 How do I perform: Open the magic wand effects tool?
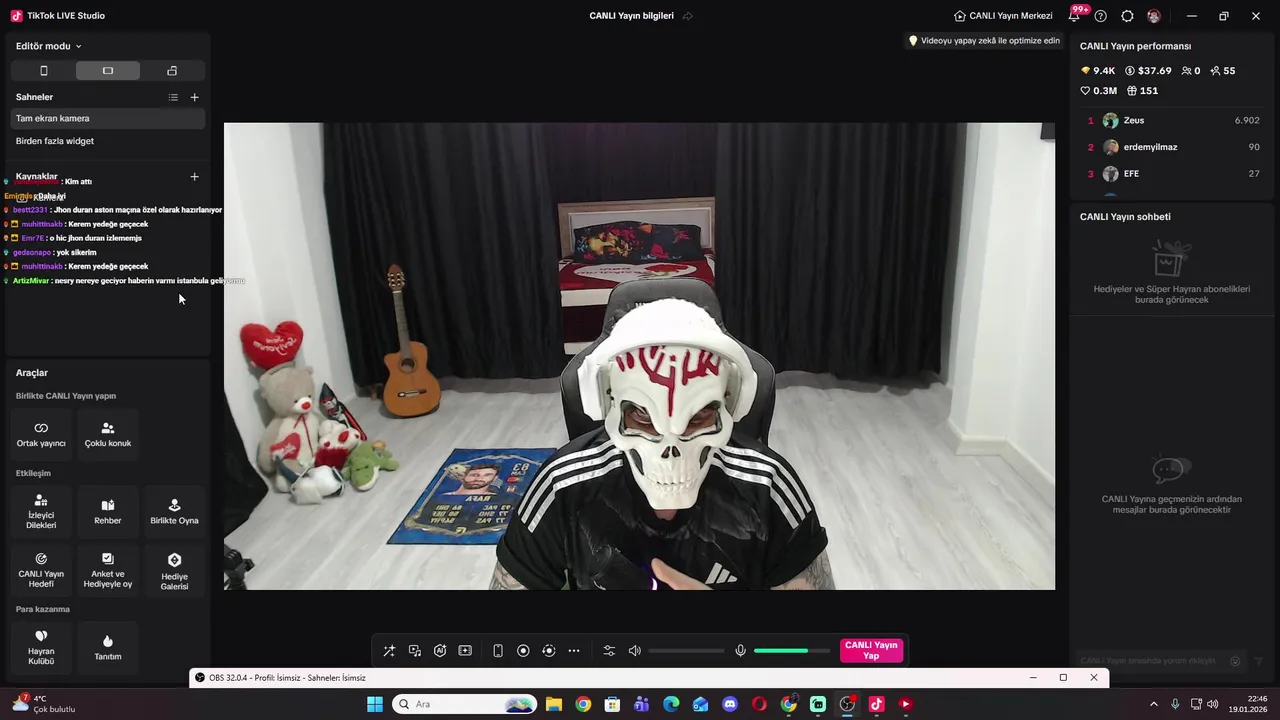[389, 651]
